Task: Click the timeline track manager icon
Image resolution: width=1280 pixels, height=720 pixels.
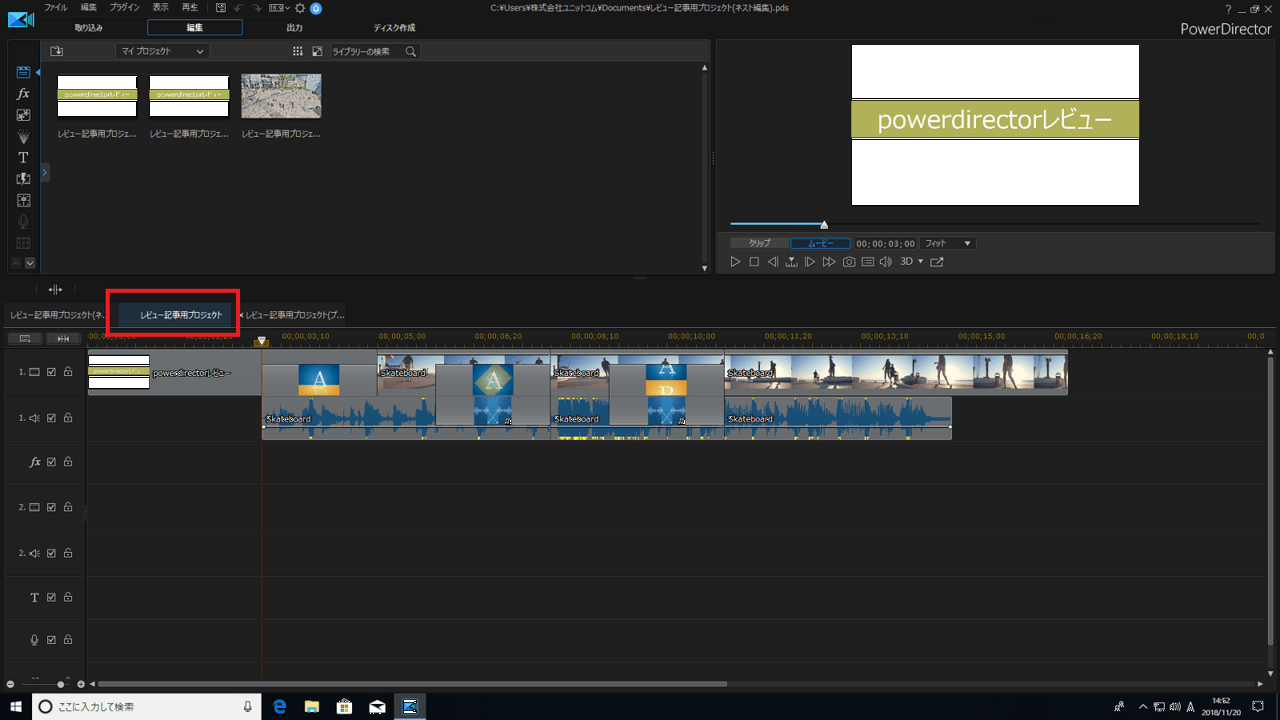Action: tap(25, 338)
